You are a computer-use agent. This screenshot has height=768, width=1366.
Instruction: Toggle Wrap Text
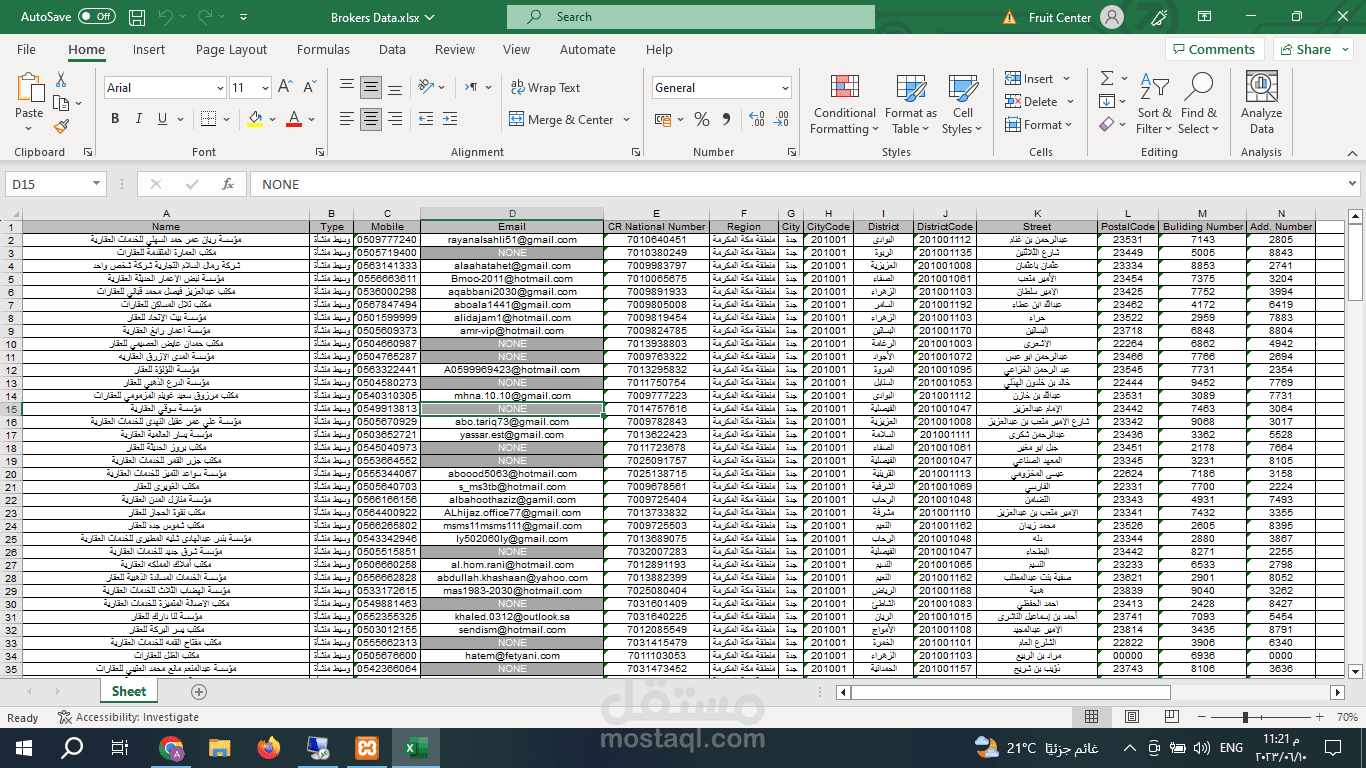(545, 88)
